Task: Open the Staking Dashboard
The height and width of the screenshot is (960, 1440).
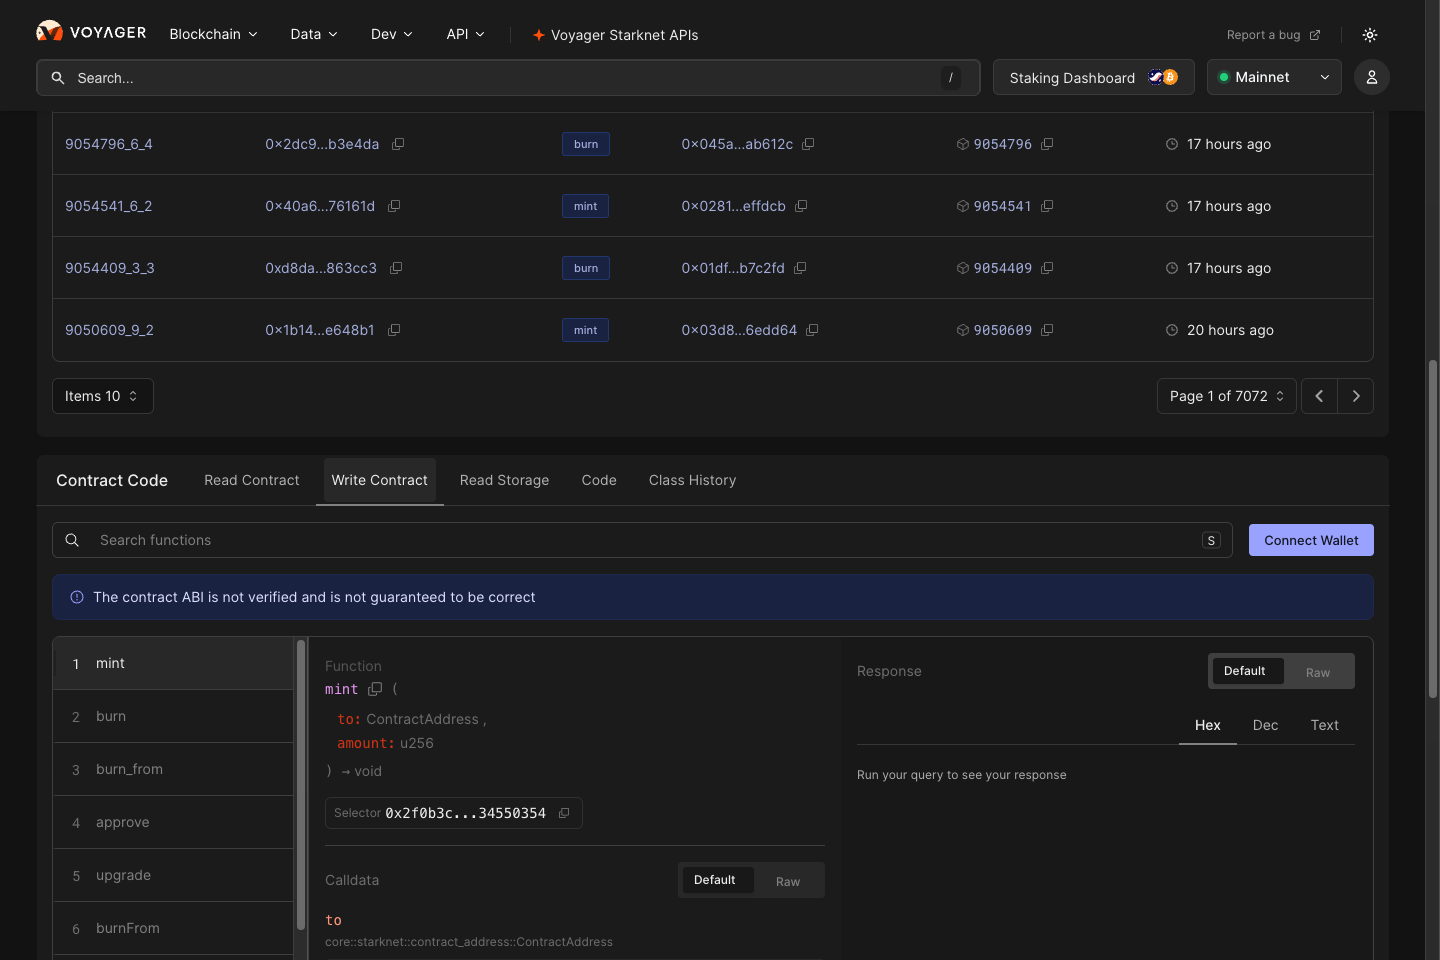Action: pos(1093,77)
